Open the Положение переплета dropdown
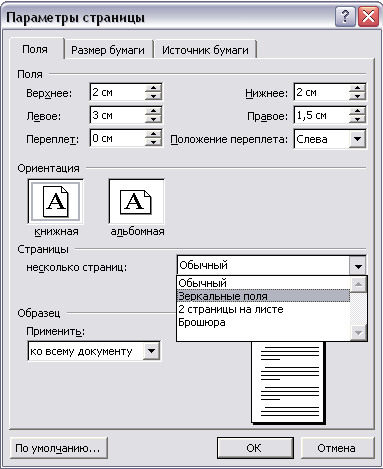383x469 pixels. (357, 139)
